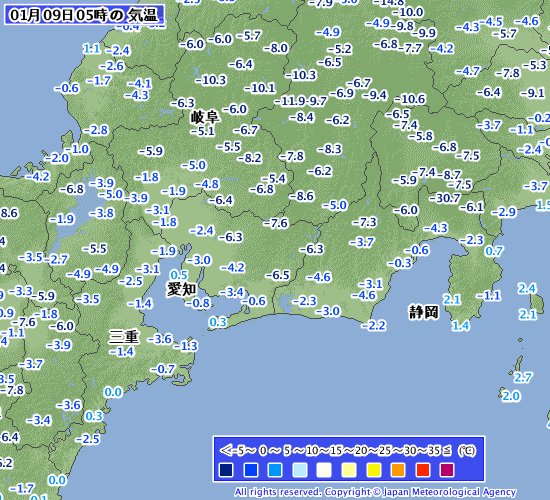This screenshot has height=500, width=550.
Task: Select the -10.6 temperature value
Action: [410, 99]
